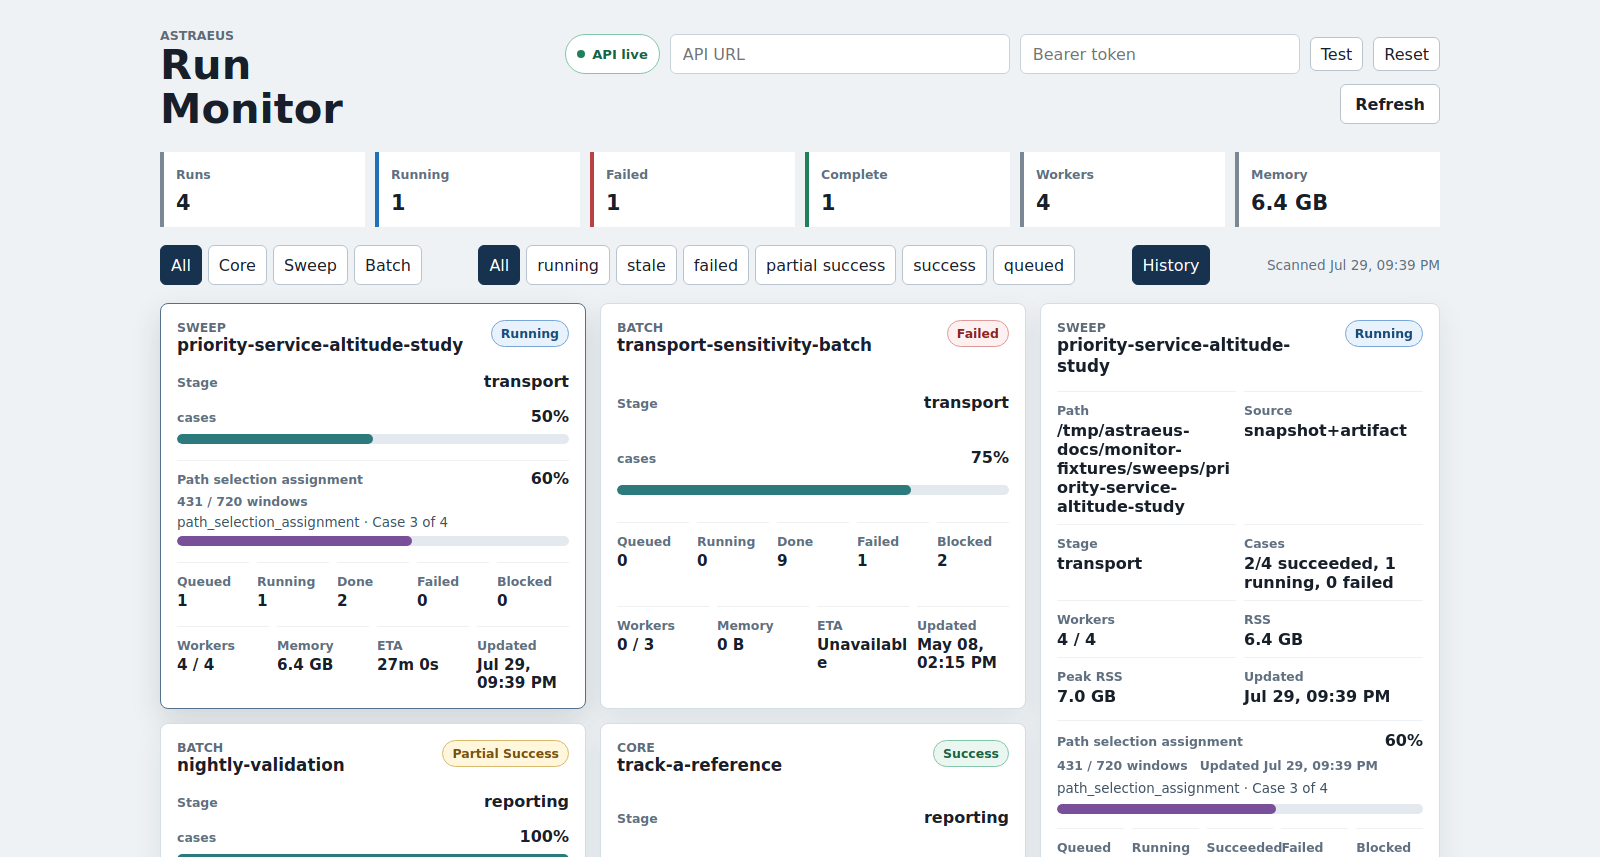1600x857 pixels.
Task: Select the Core type filter
Action: 237,265
